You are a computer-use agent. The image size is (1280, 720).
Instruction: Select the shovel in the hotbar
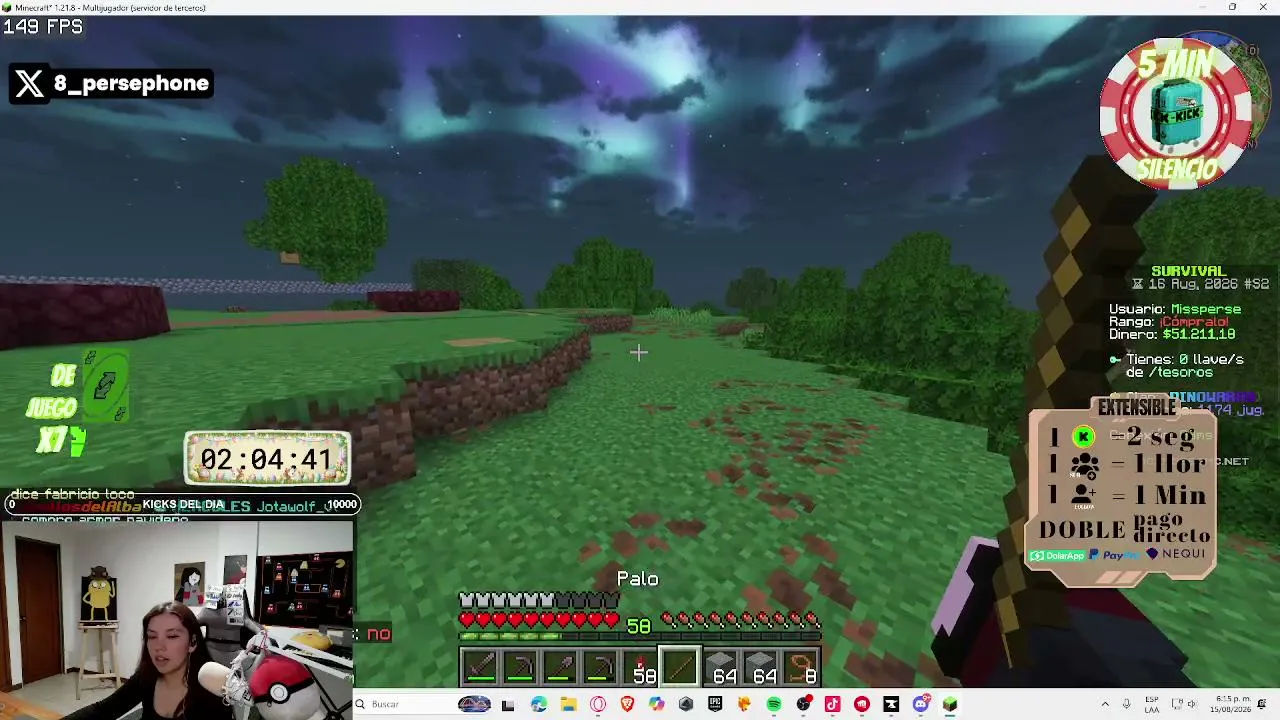pyautogui.click(x=560, y=667)
